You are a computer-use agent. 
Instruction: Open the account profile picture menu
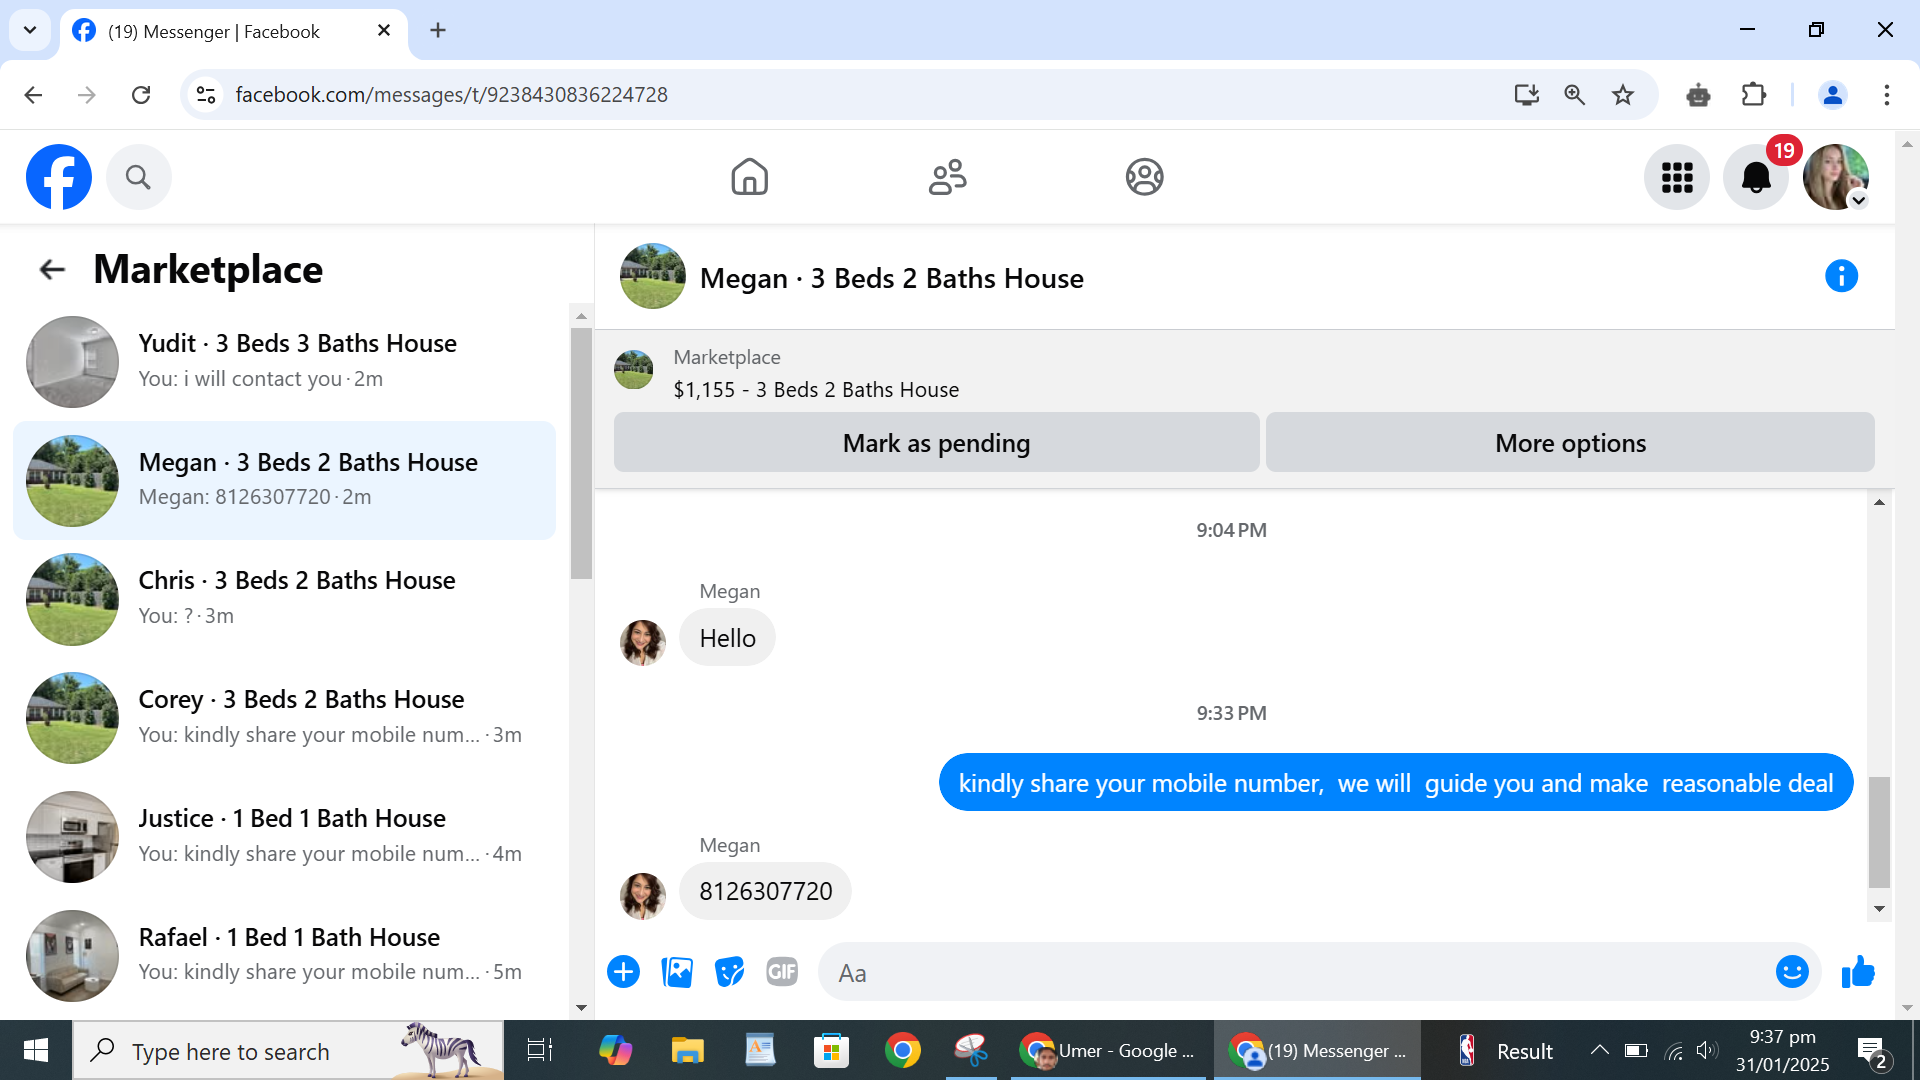(x=1835, y=177)
